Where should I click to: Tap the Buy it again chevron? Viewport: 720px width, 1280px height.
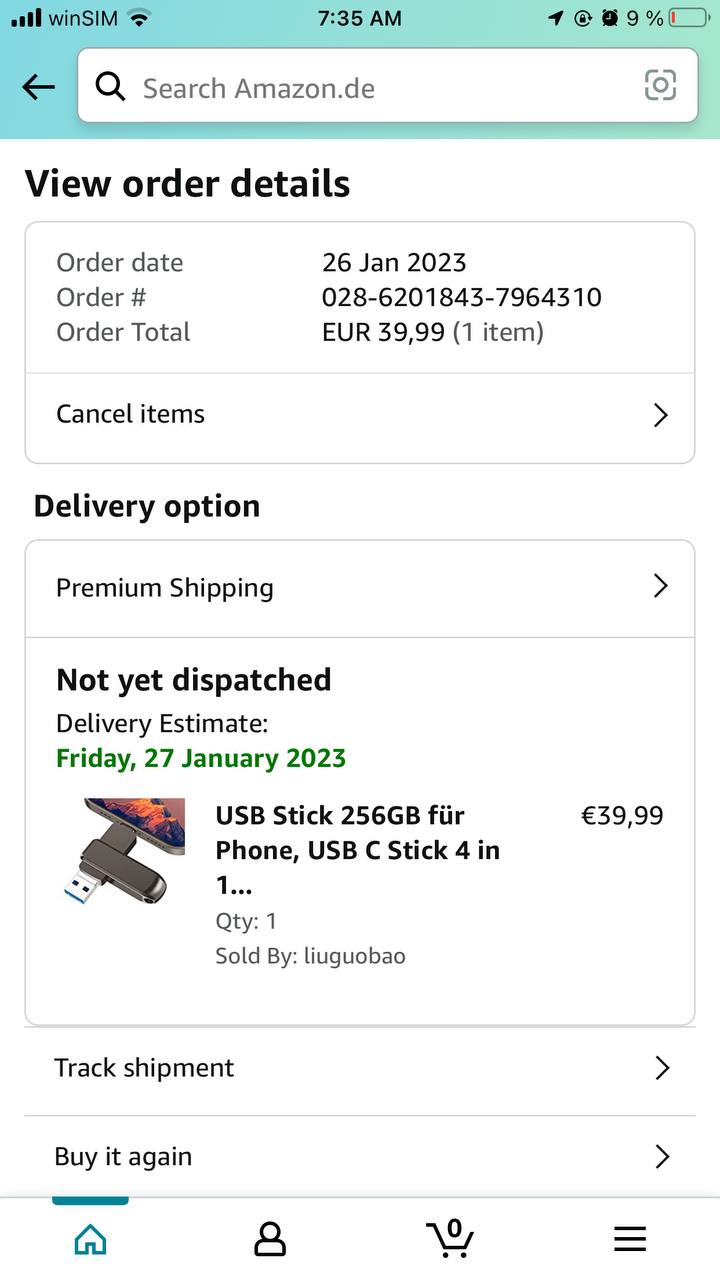pyautogui.click(x=661, y=1157)
